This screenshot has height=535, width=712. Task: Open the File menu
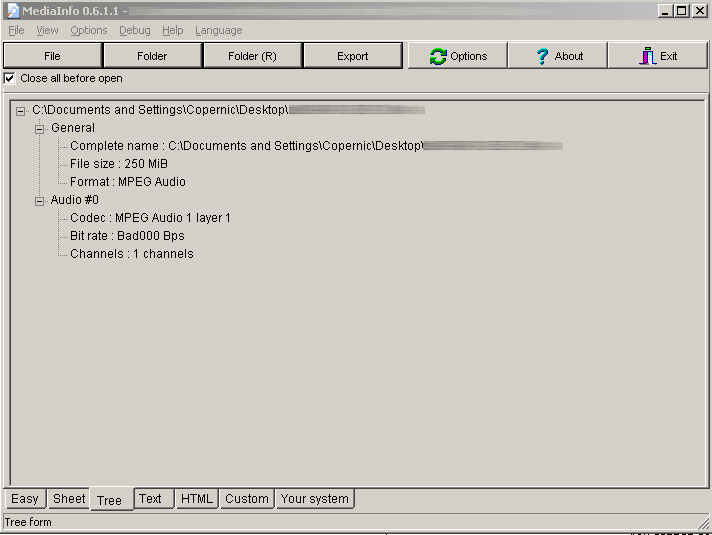[x=16, y=30]
